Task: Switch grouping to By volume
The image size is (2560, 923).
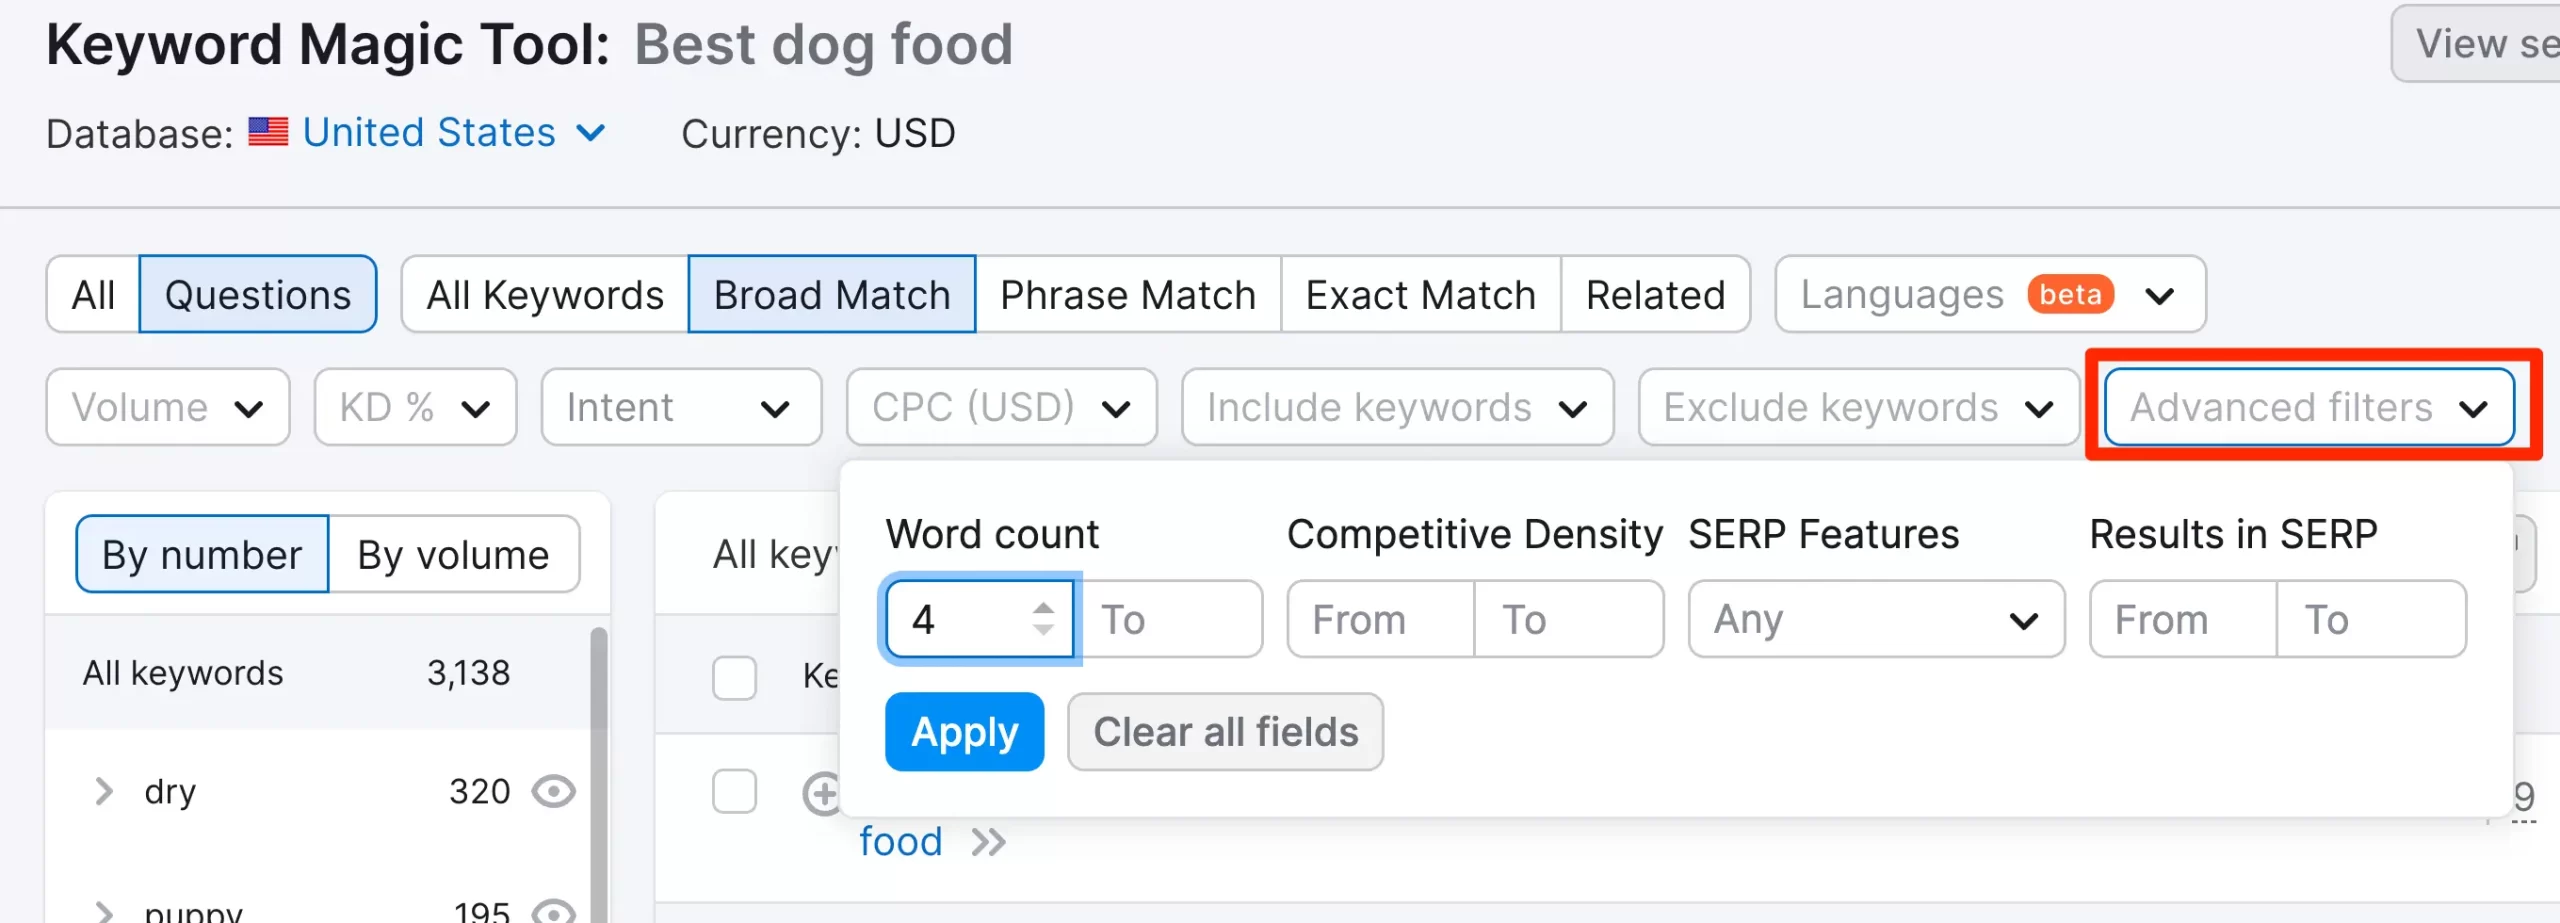Action: pos(453,555)
